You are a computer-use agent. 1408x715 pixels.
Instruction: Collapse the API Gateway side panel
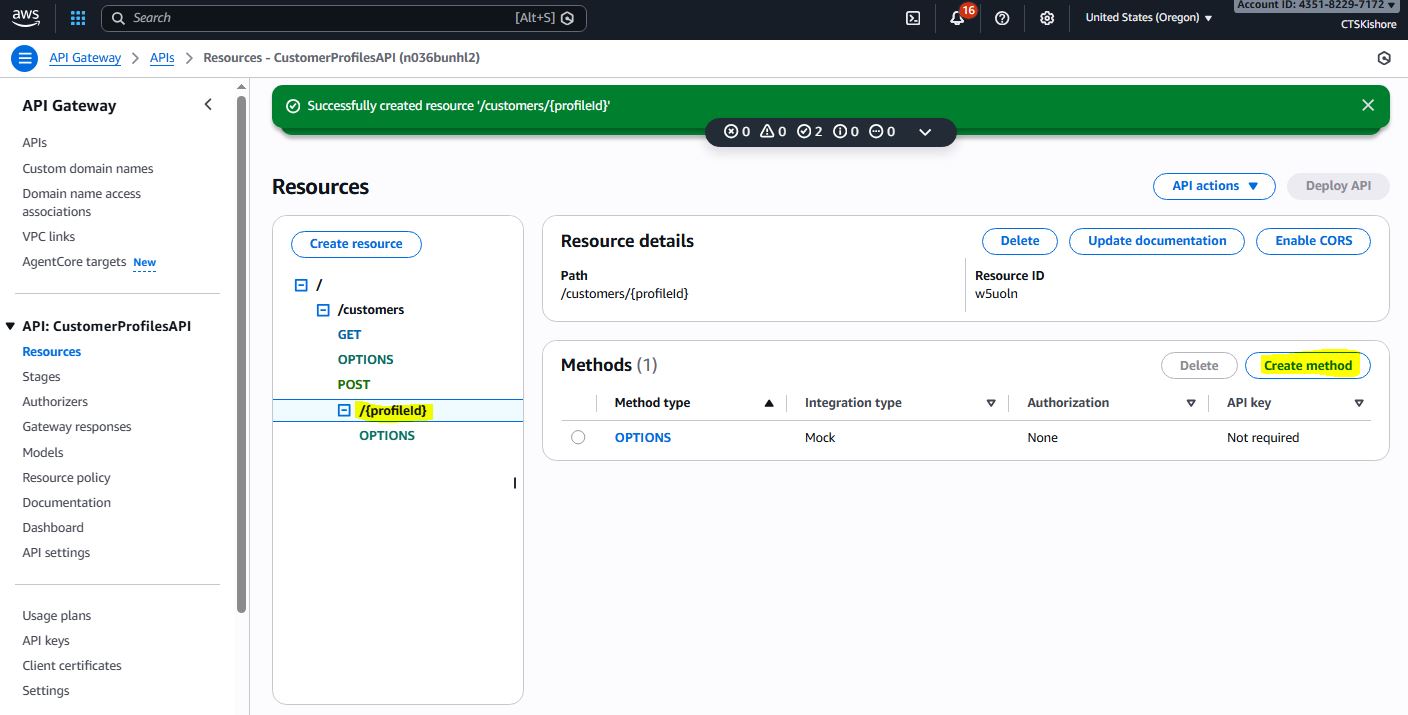(208, 105)
